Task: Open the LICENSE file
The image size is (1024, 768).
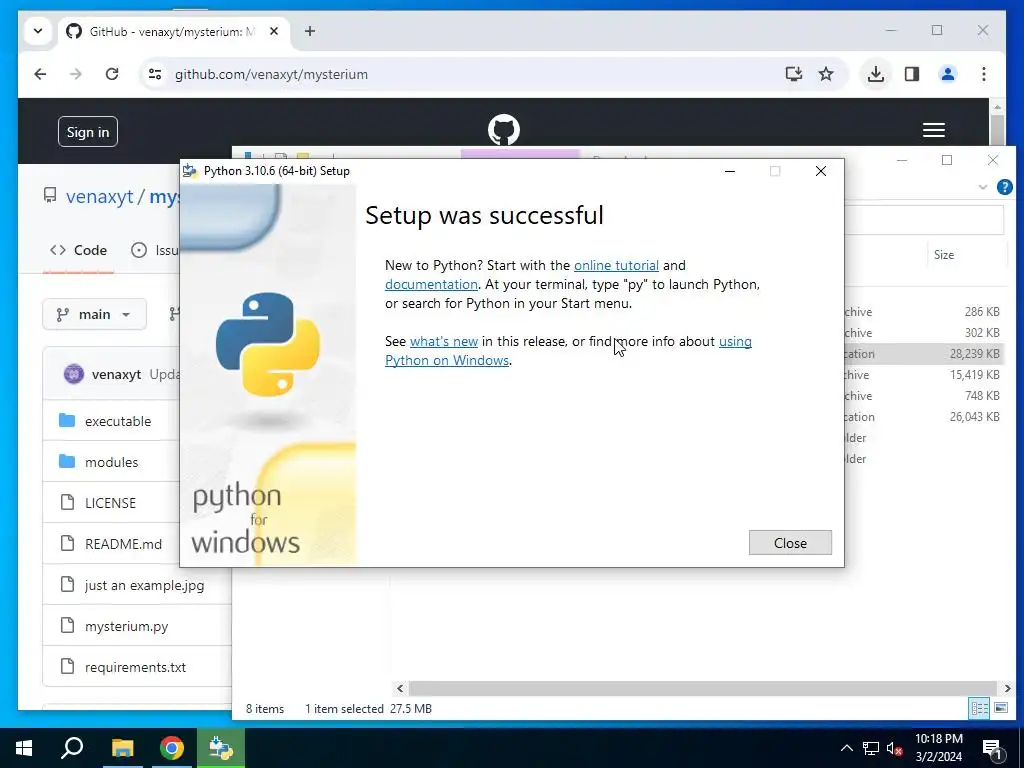Action: [x=110, y=503]
